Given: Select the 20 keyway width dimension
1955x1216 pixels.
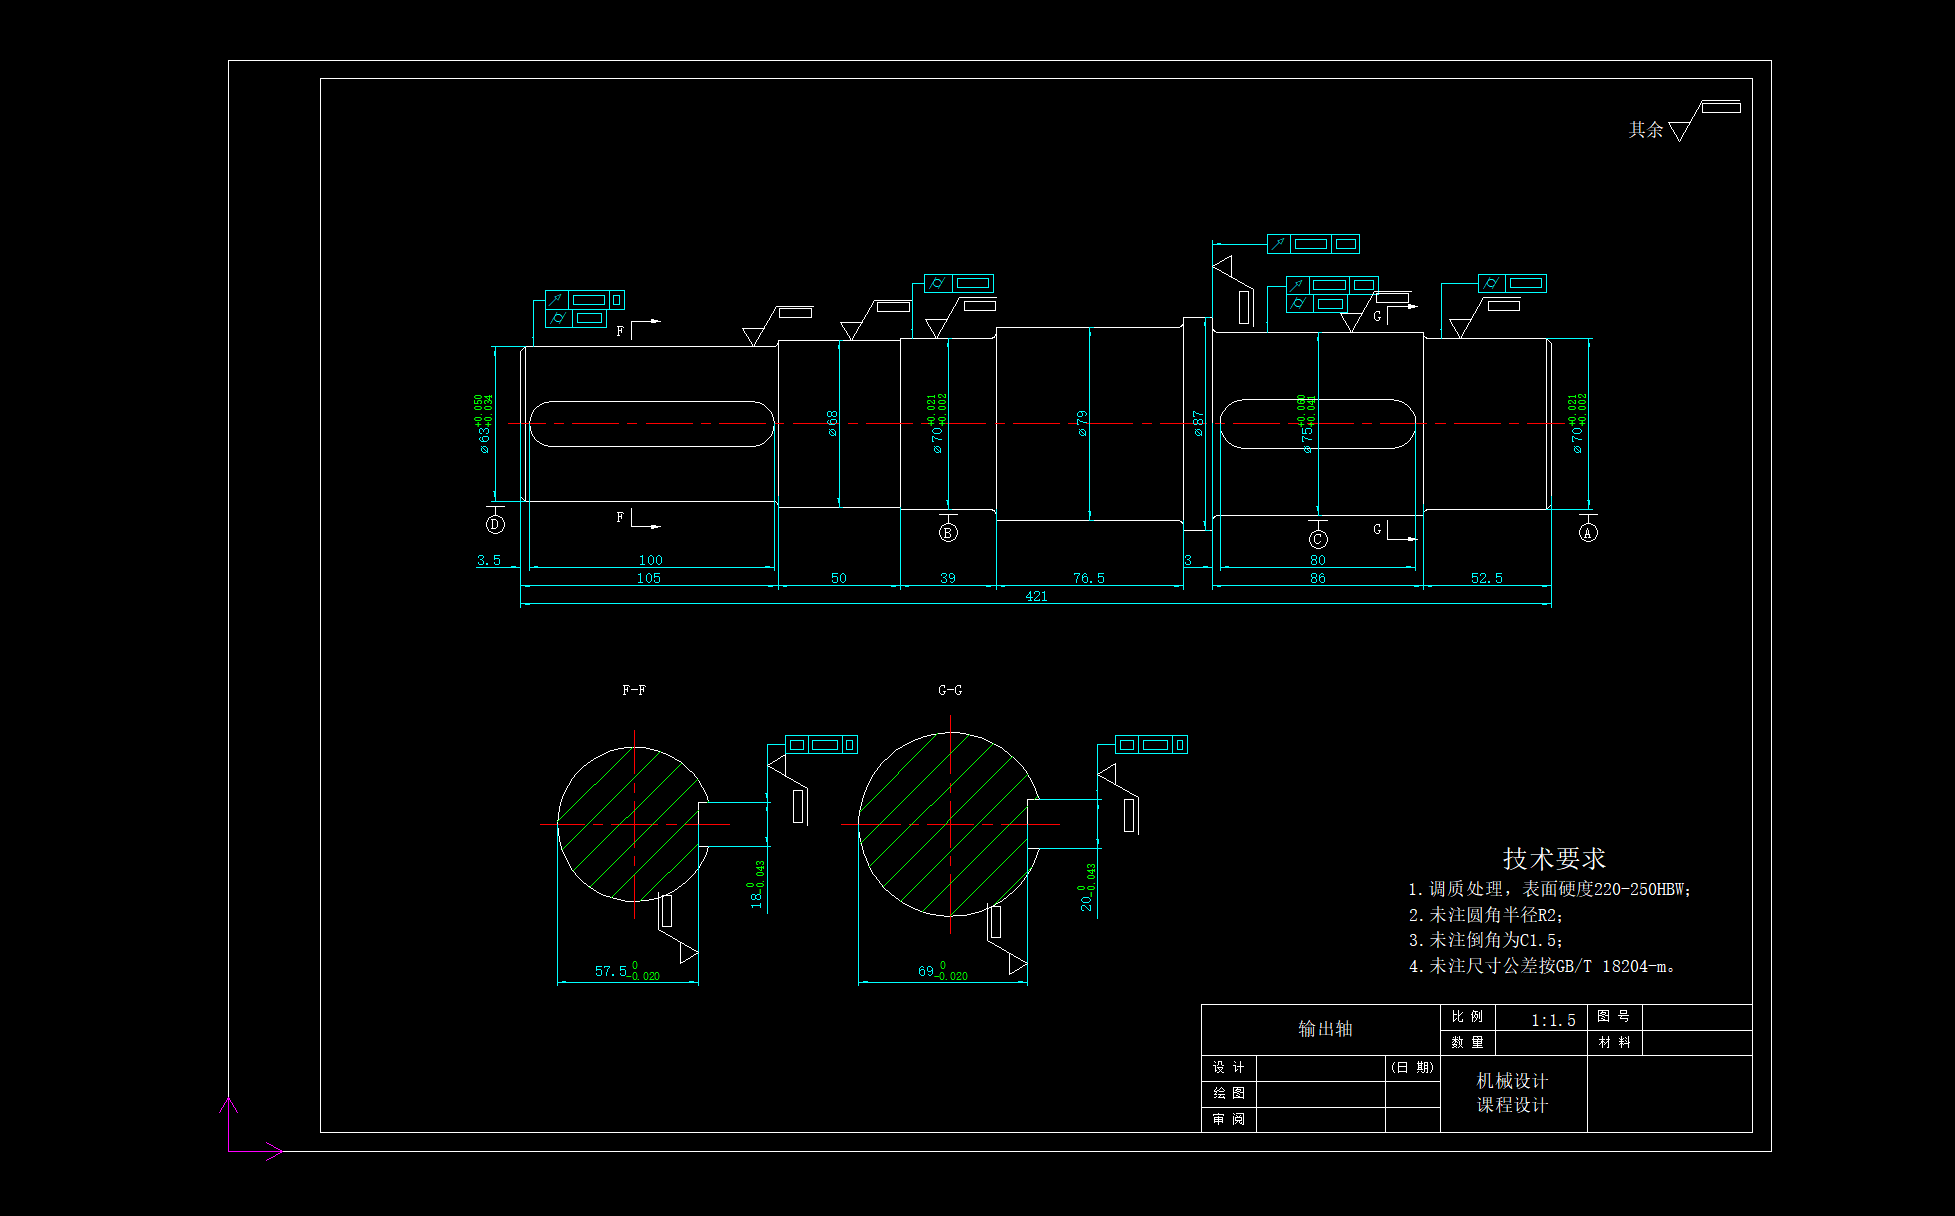Looking at the screenshot, I should tap(1088, 887).
